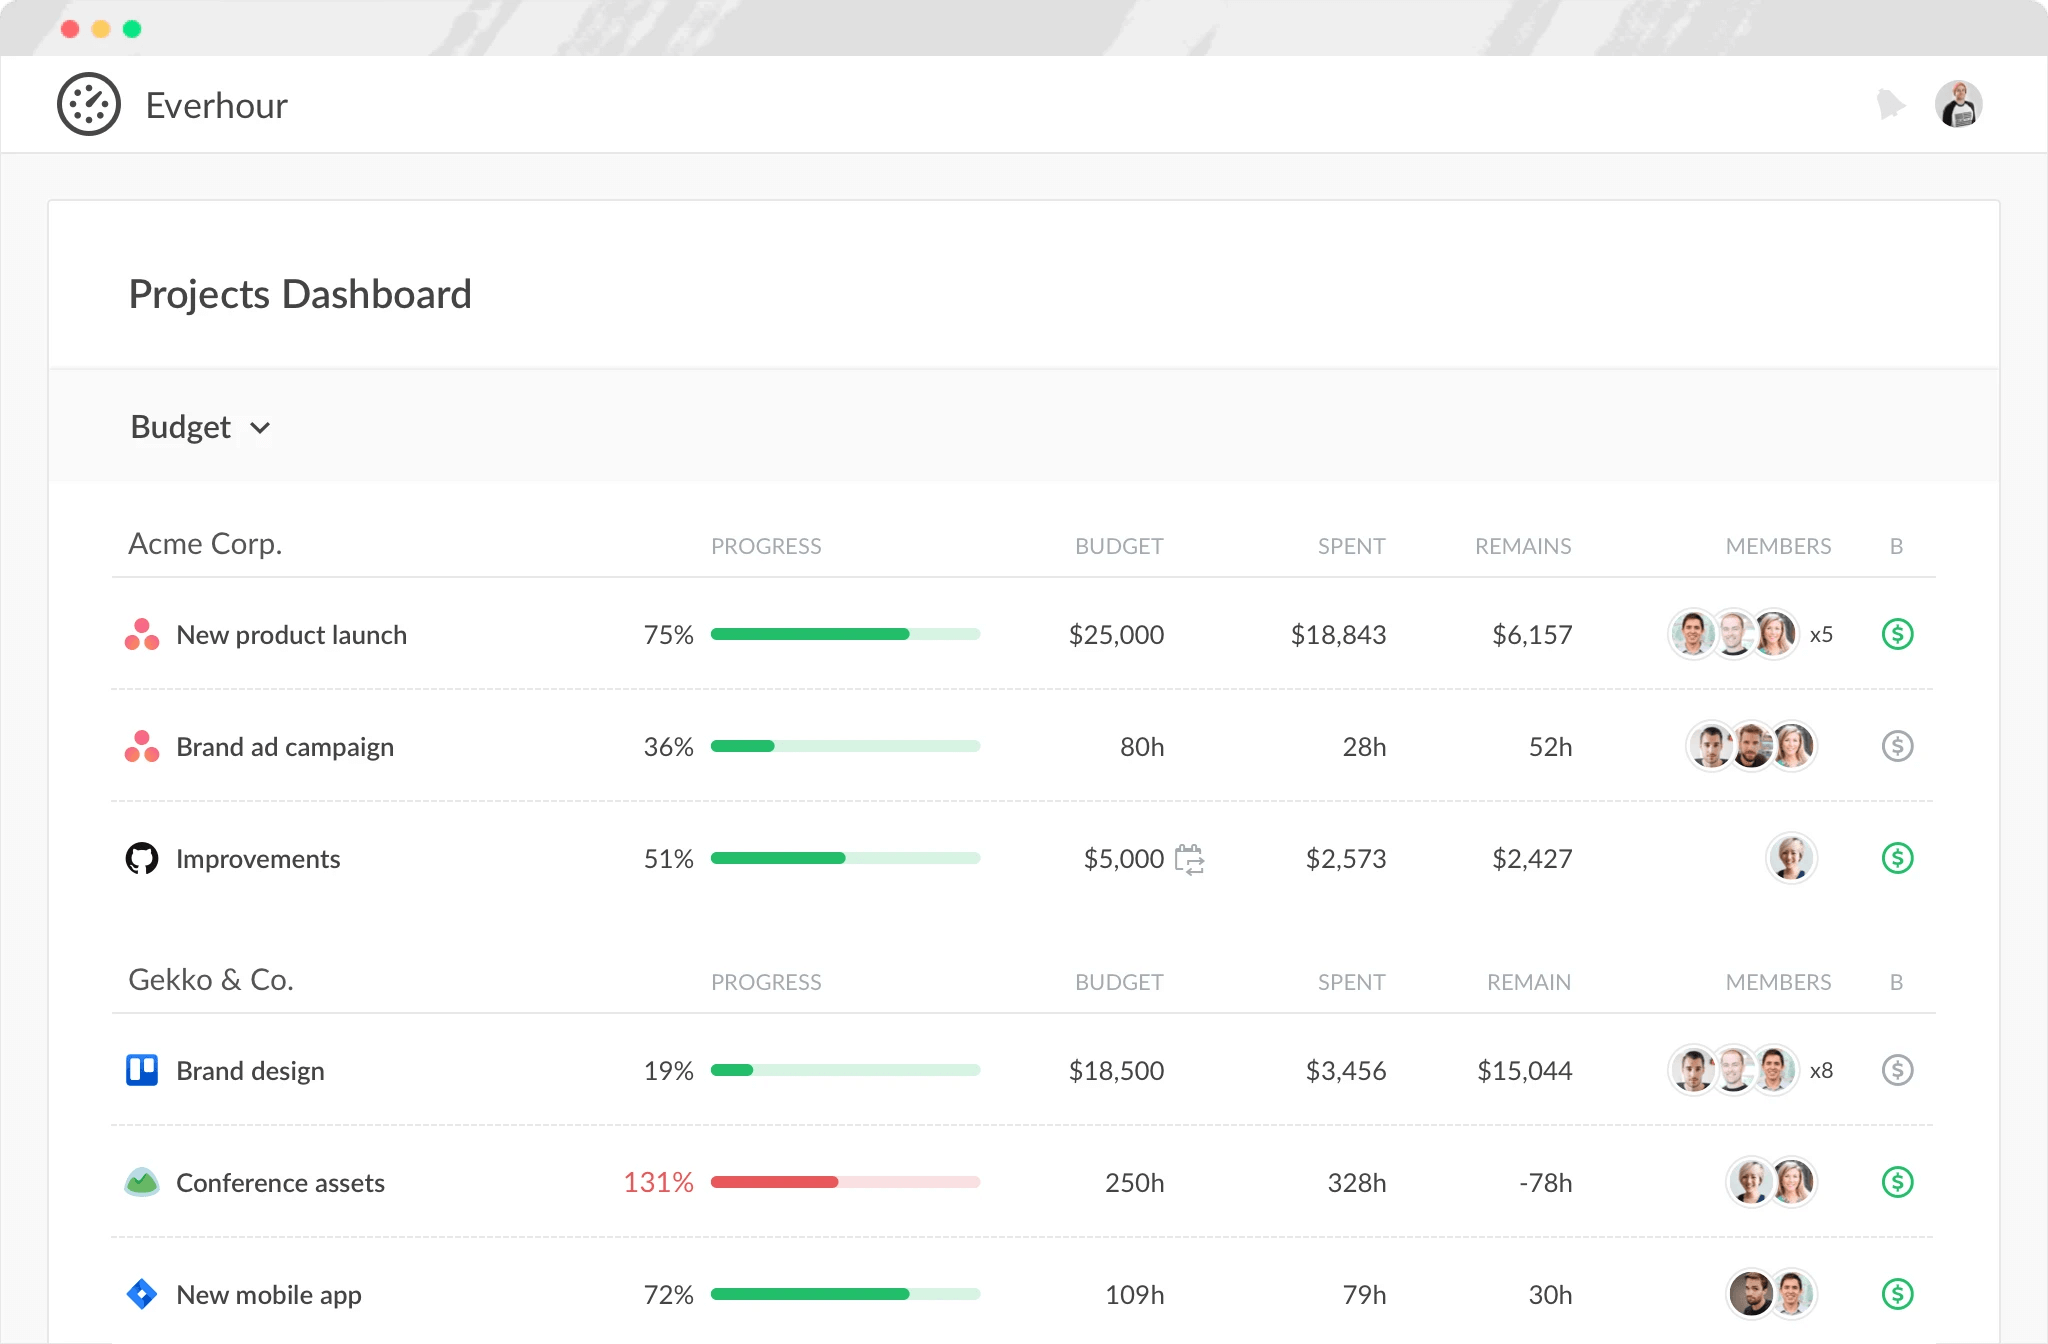Select the Jira icon next to New mobile app
Viewport: 2048px width, 1344px height.
pyautogui.click(x=141, y=1294)
